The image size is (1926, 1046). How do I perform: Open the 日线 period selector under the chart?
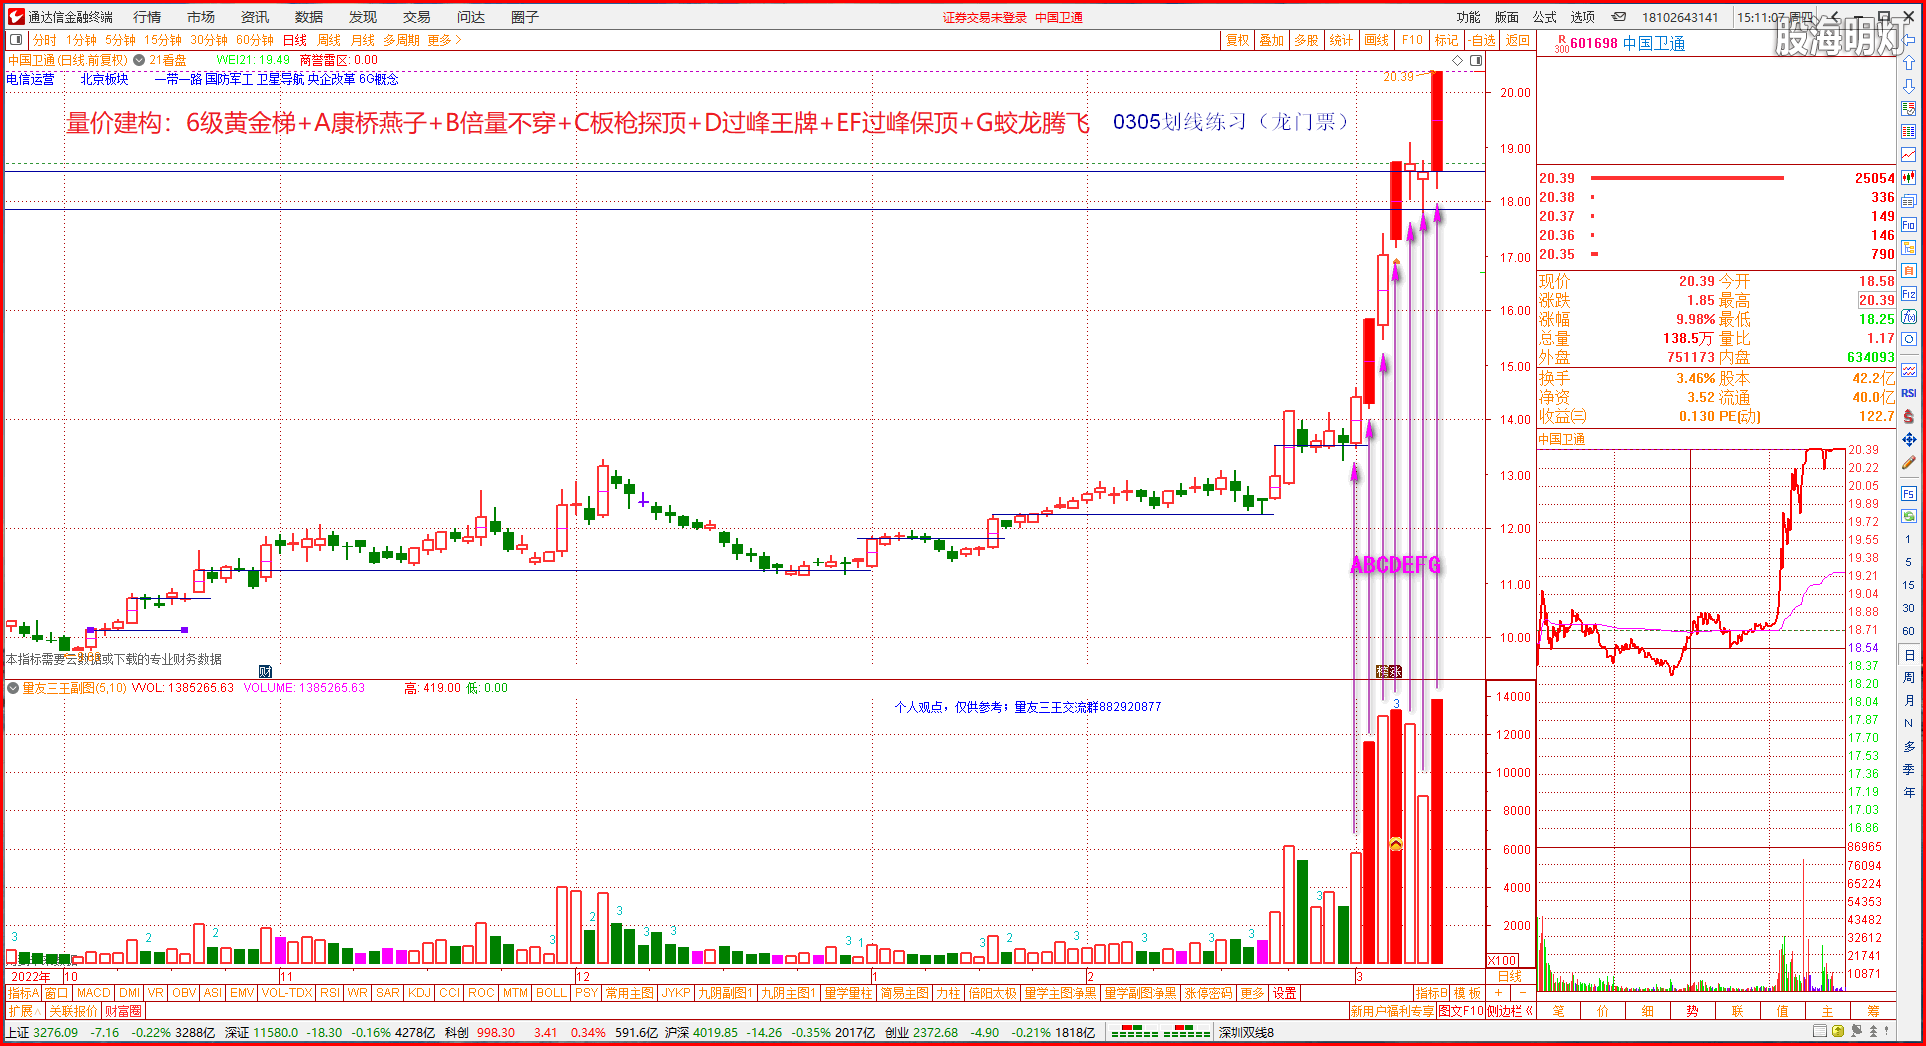pos(1510,976)
